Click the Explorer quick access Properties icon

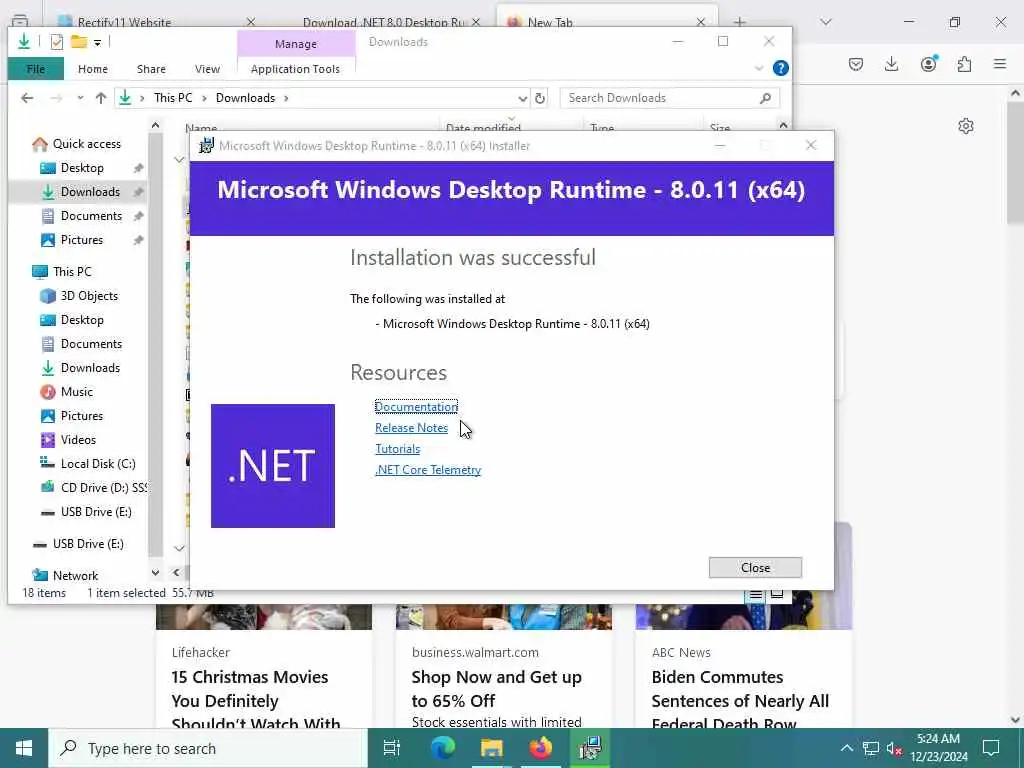(x=57, y=42)
